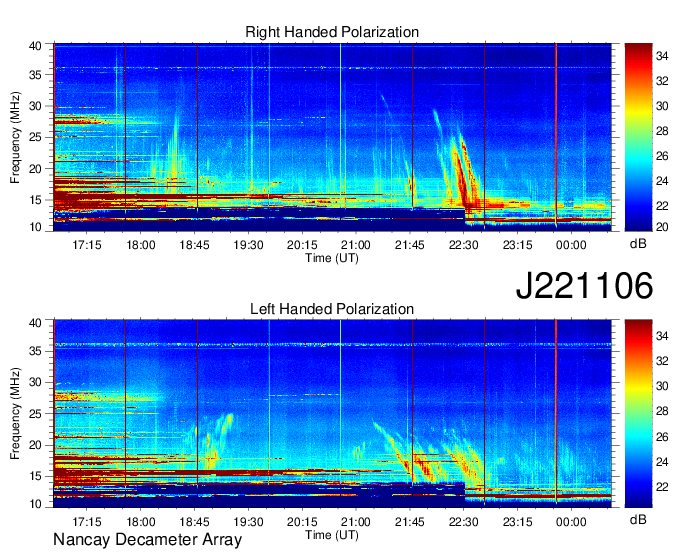Select the J221106 observation label
Viewport: 680px width, 552px height.
click(x=584, y=285)
